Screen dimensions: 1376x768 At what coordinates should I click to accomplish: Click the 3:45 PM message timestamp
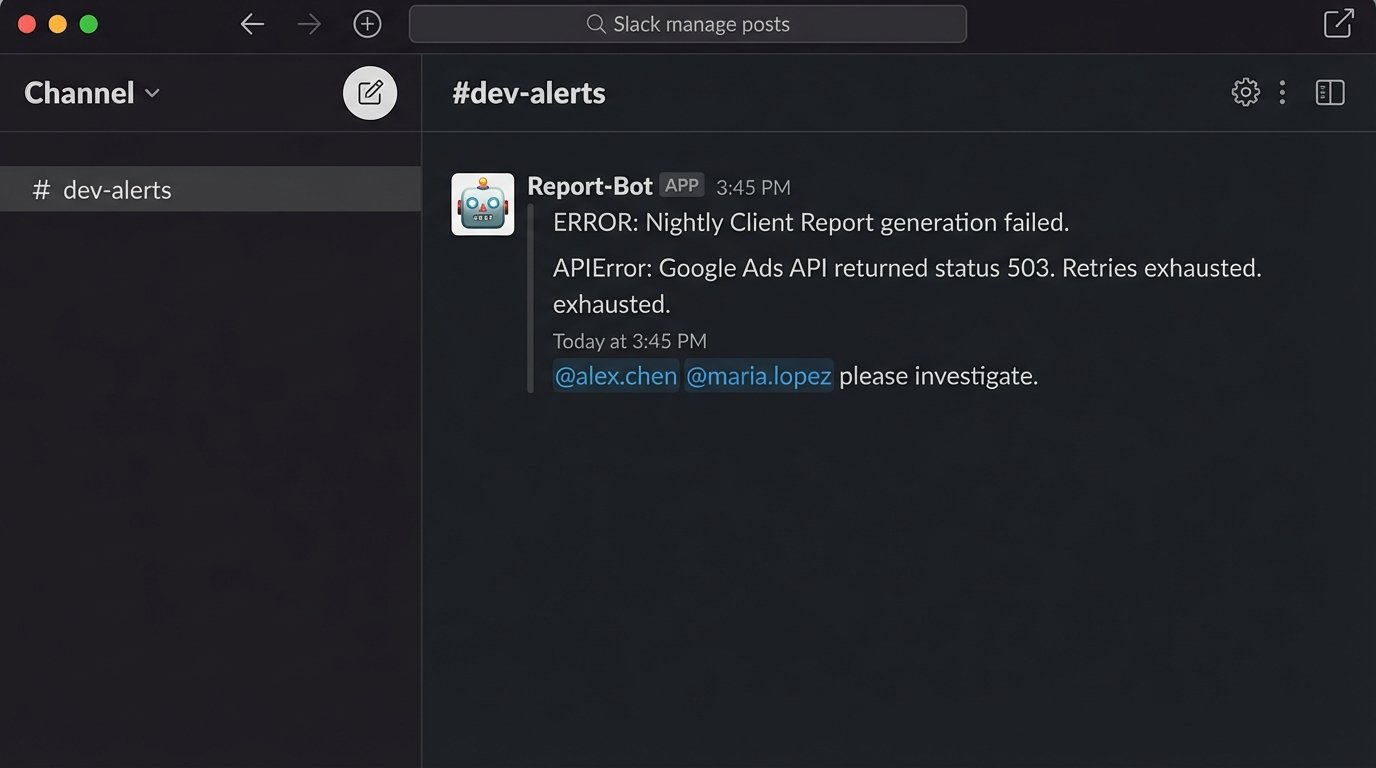(x=753, y=187)
